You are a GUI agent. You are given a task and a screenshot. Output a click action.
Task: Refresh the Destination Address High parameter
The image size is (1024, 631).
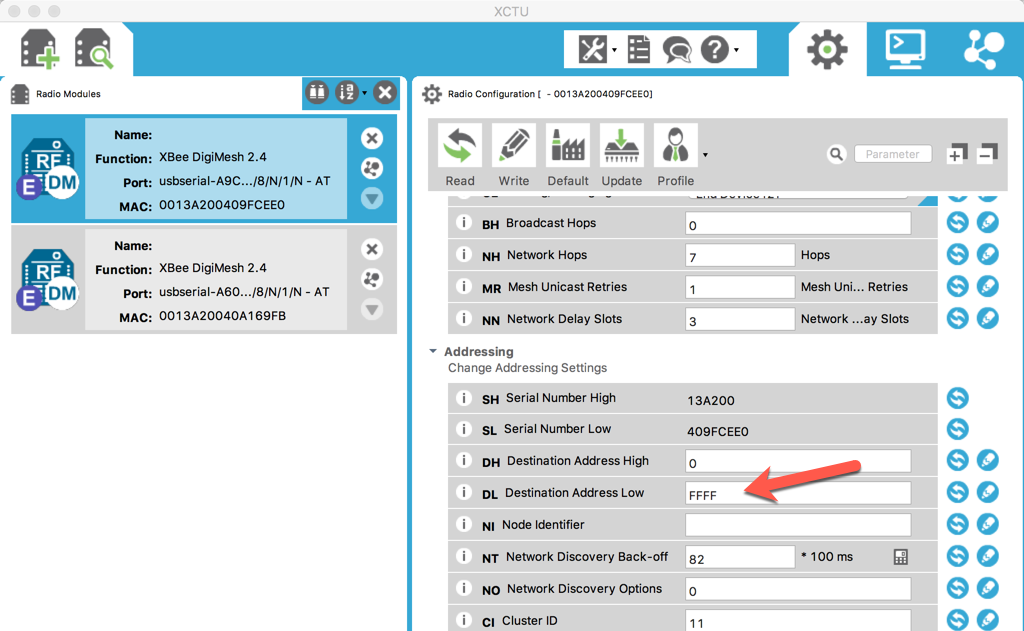(957, 461)
